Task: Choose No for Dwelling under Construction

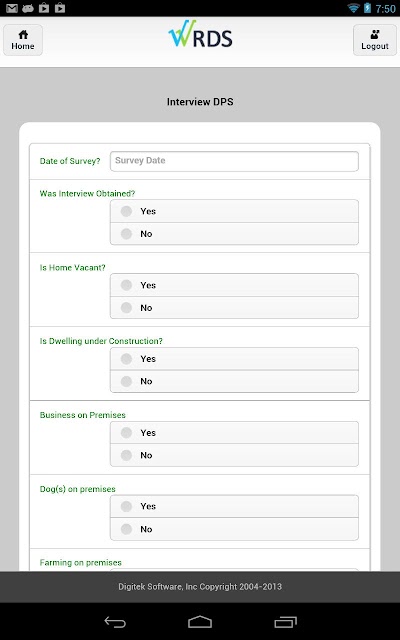Action: point(234,381)
